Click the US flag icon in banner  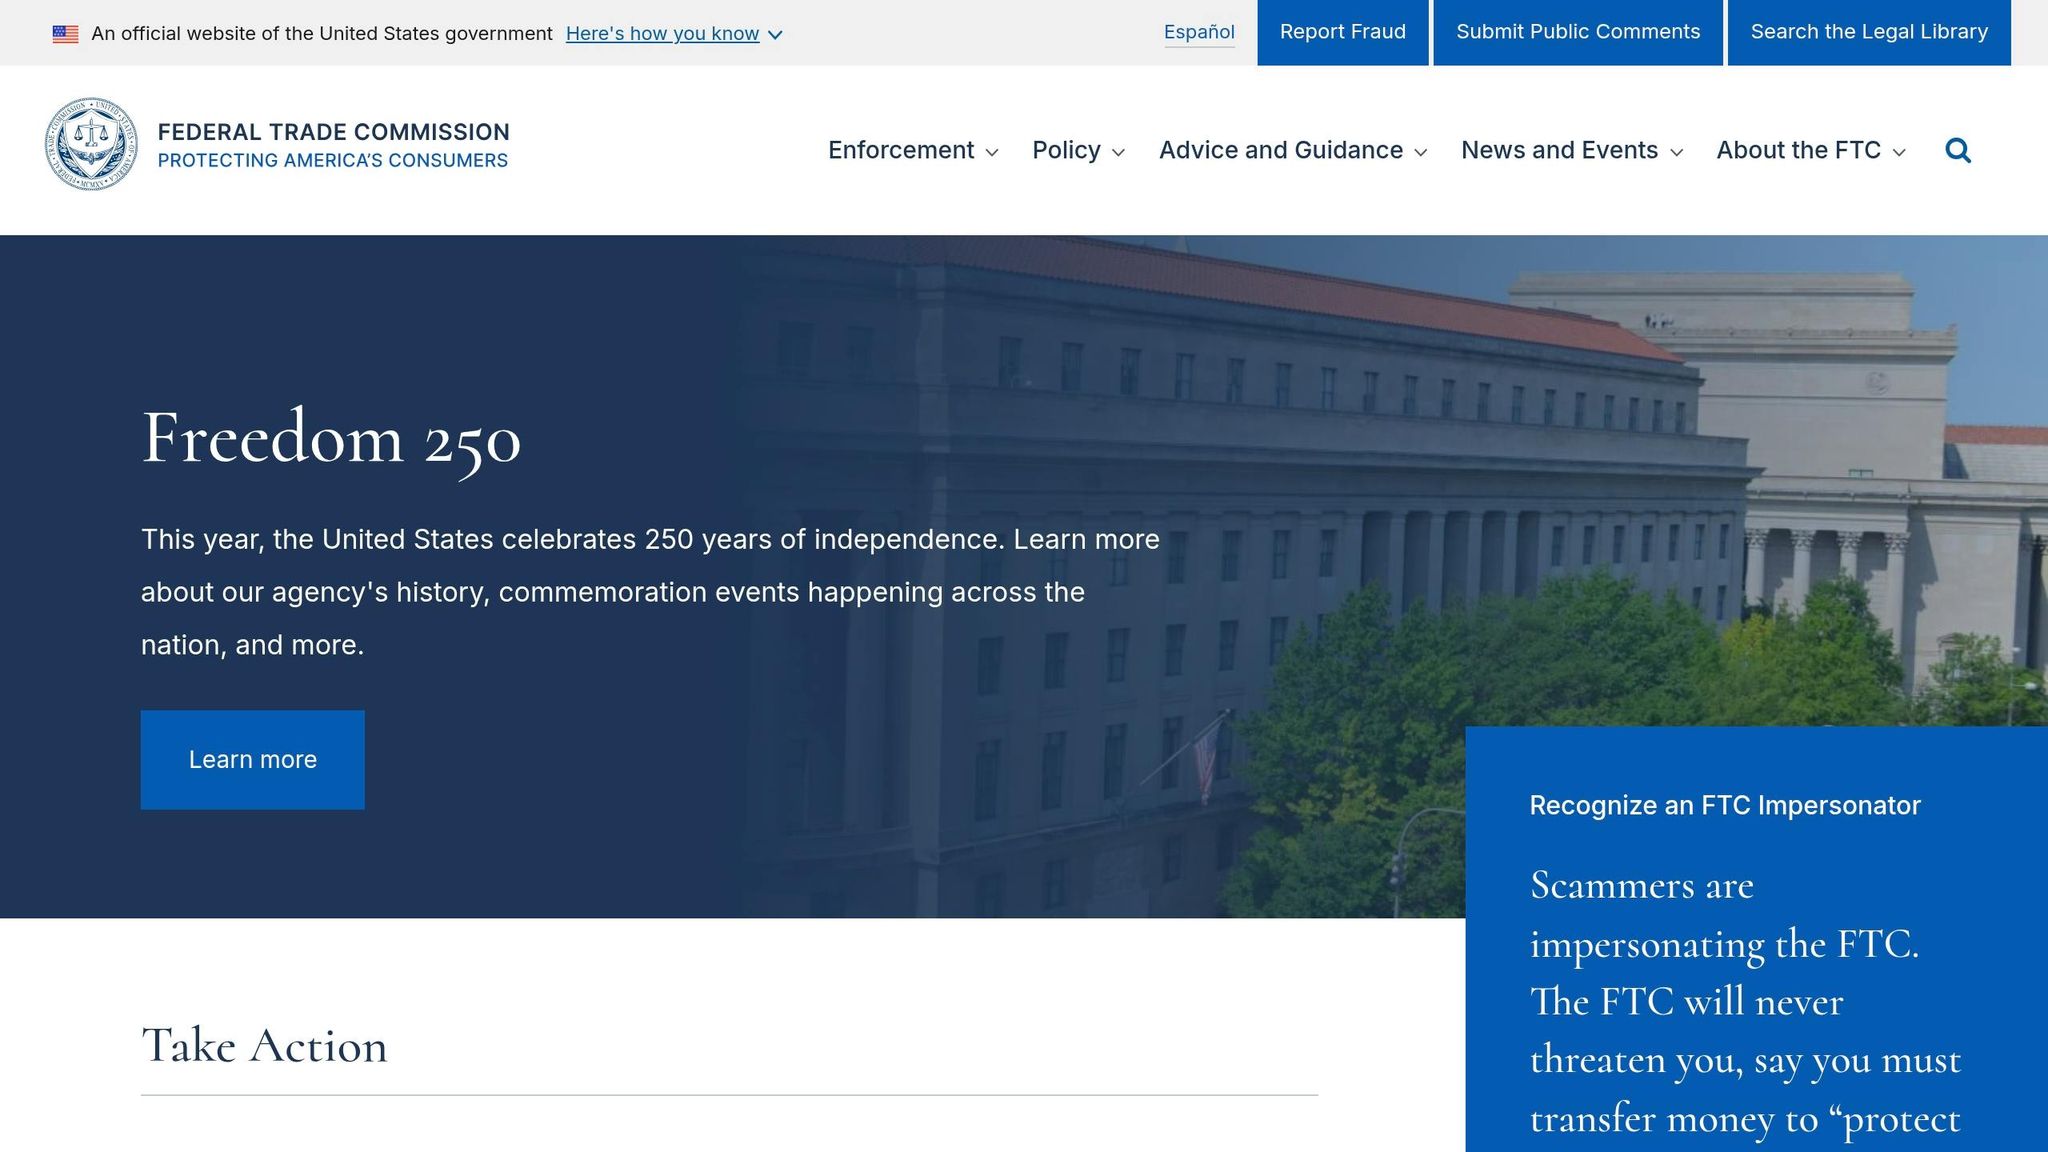(65, 34)
